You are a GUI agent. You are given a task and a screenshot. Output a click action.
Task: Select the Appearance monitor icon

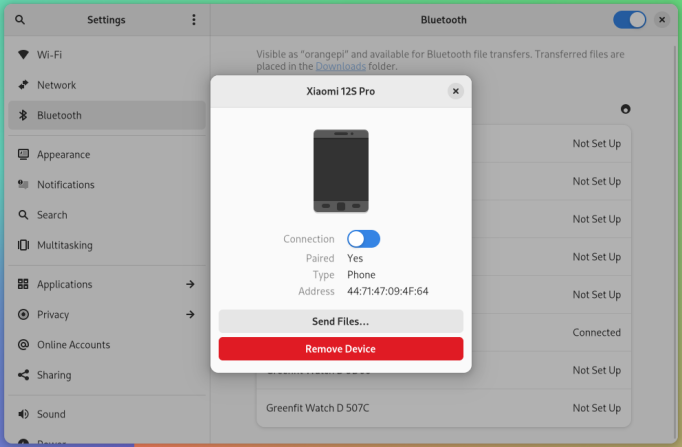pyautogui.click(x=23, y=154)
